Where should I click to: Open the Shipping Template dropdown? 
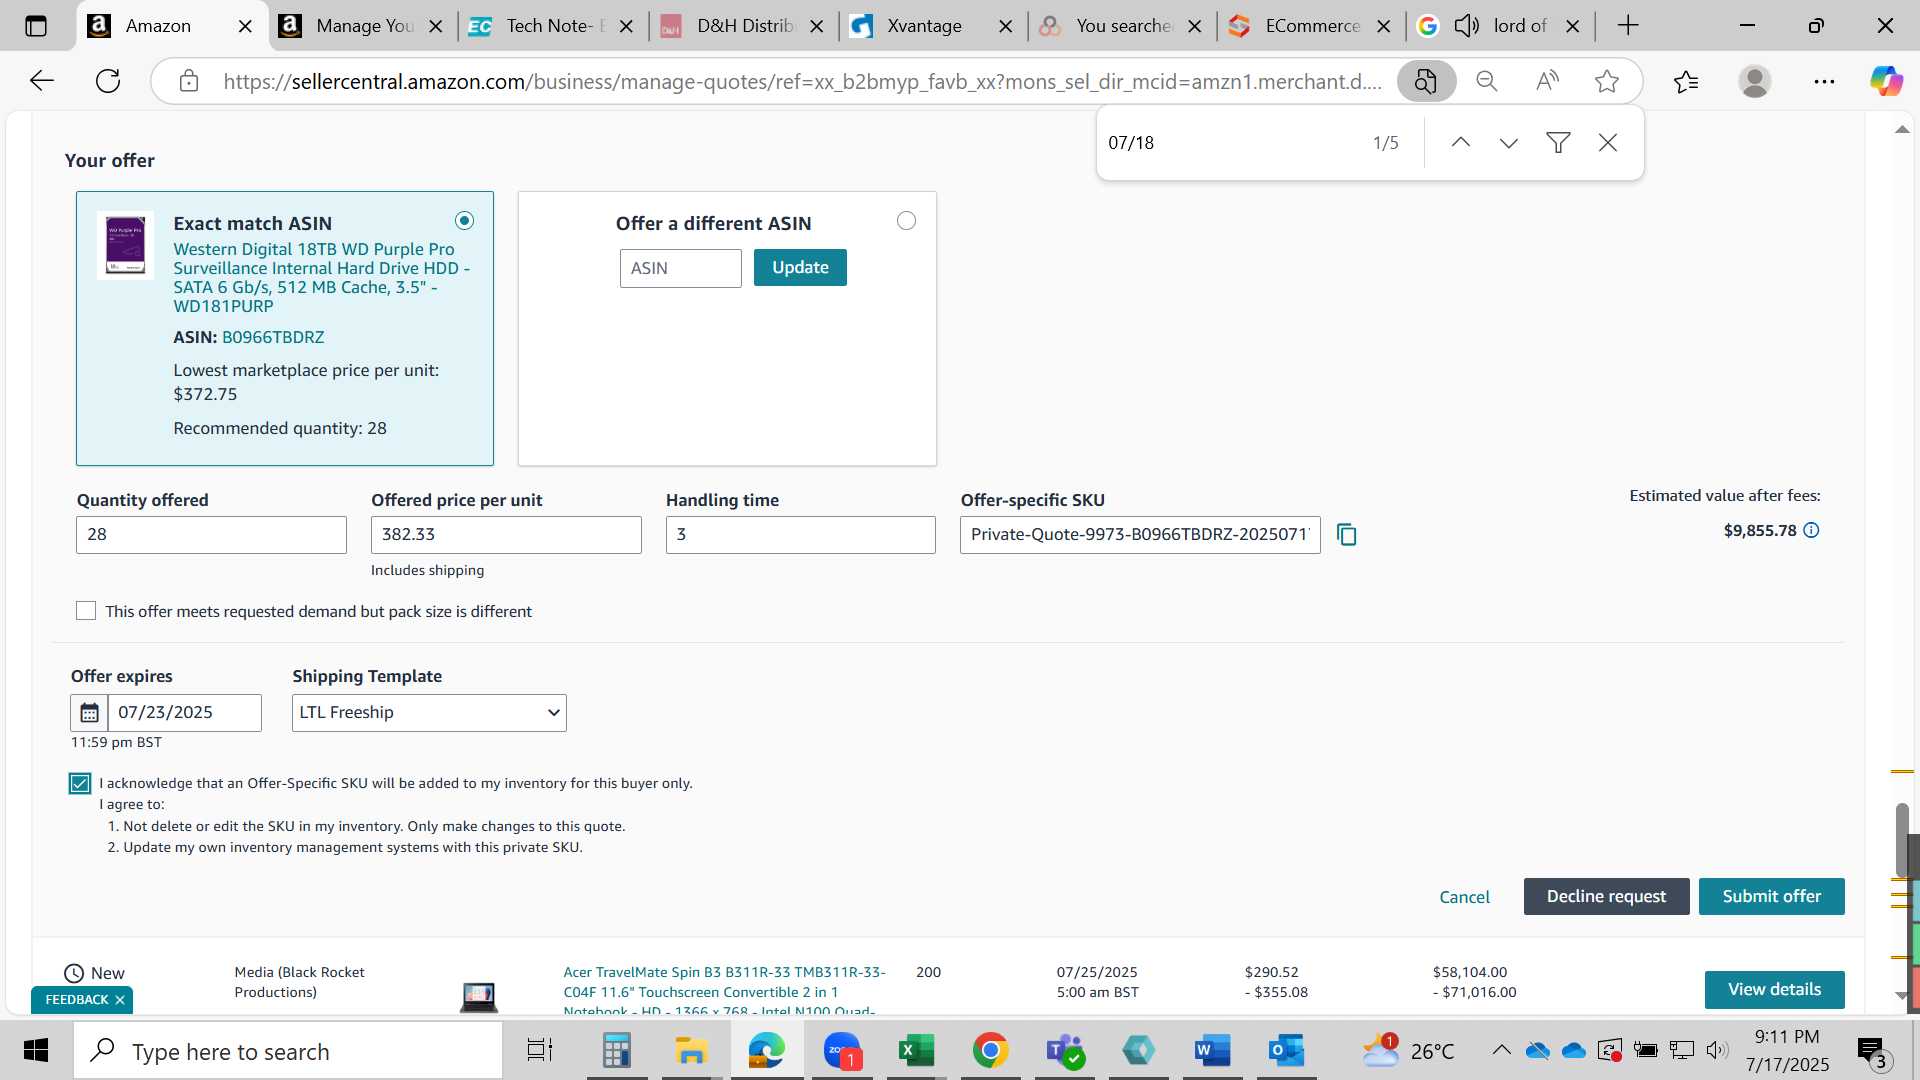pyautogui.click(x=429, y=713)
